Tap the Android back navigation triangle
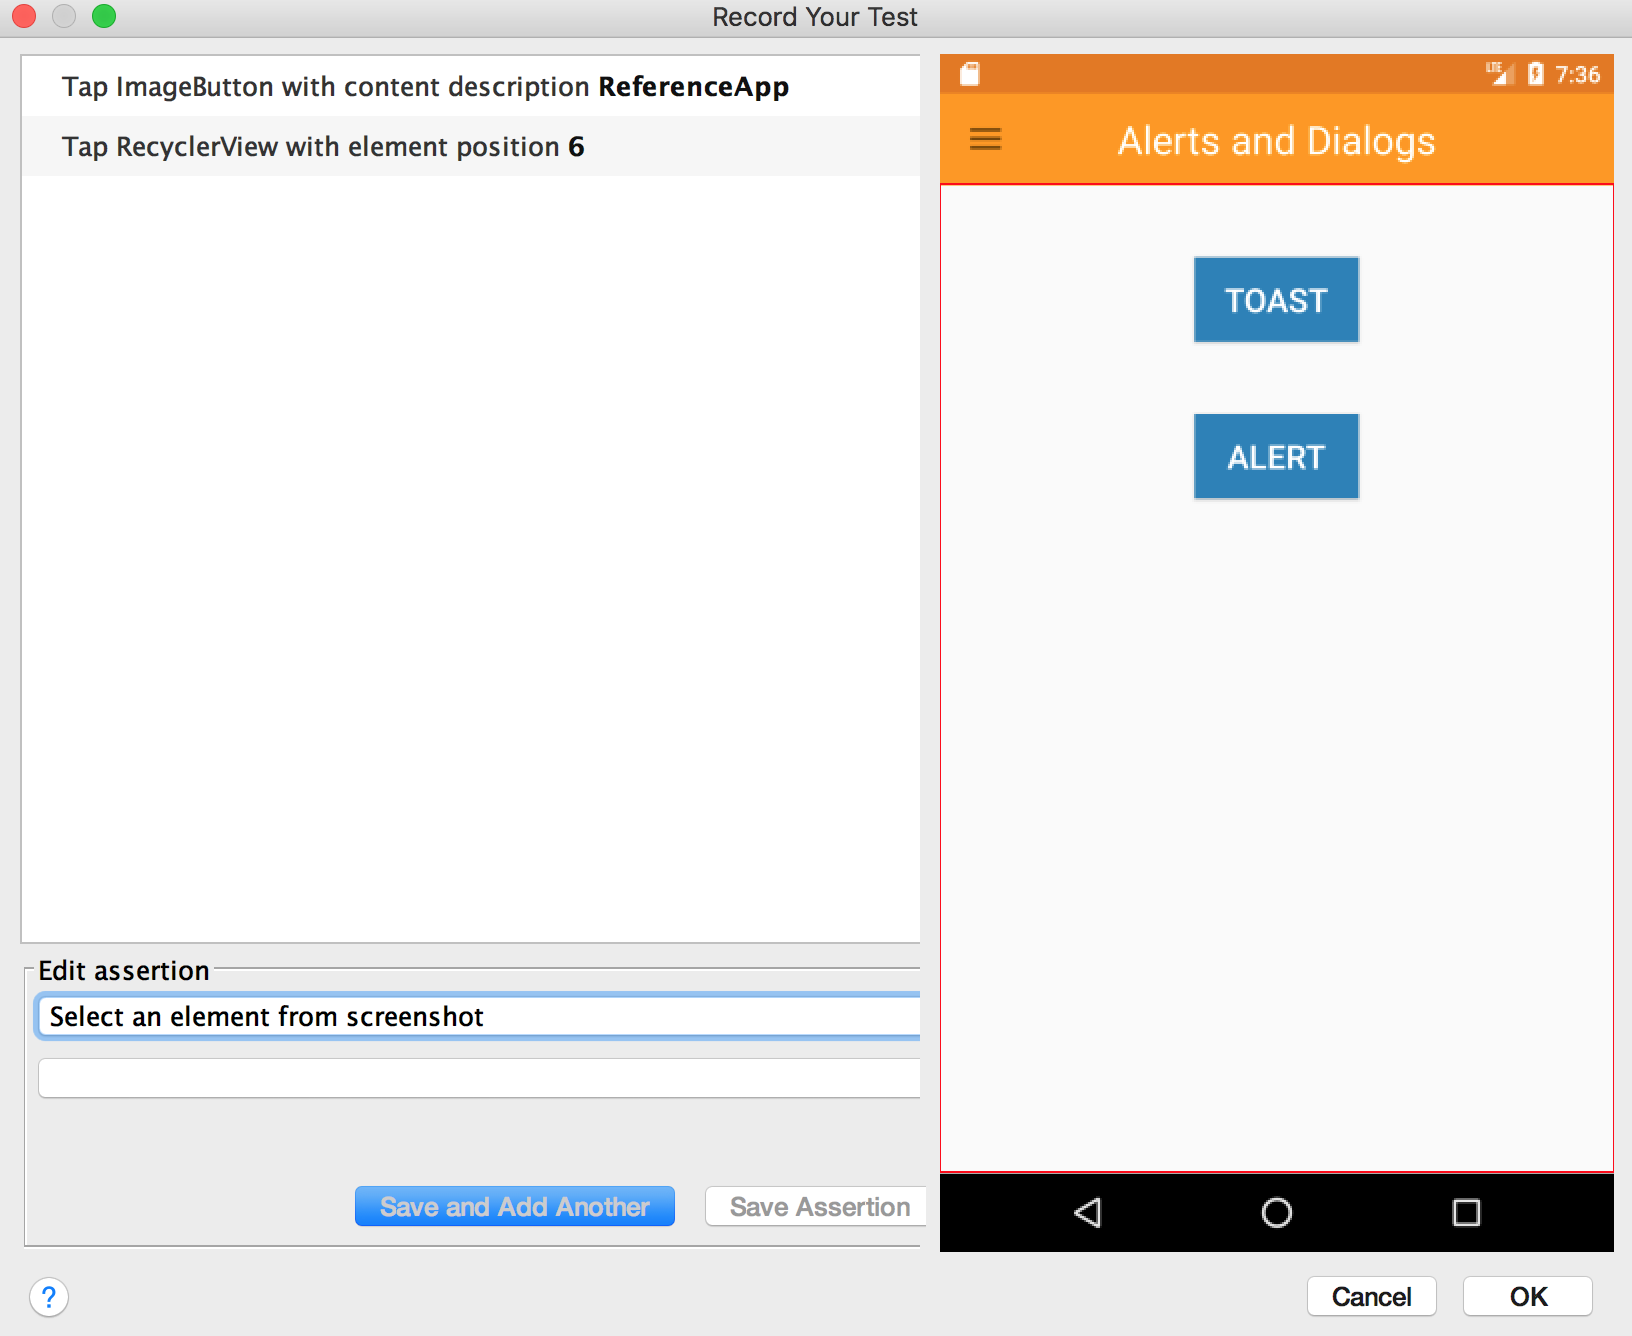 tap(1088, 1212)
